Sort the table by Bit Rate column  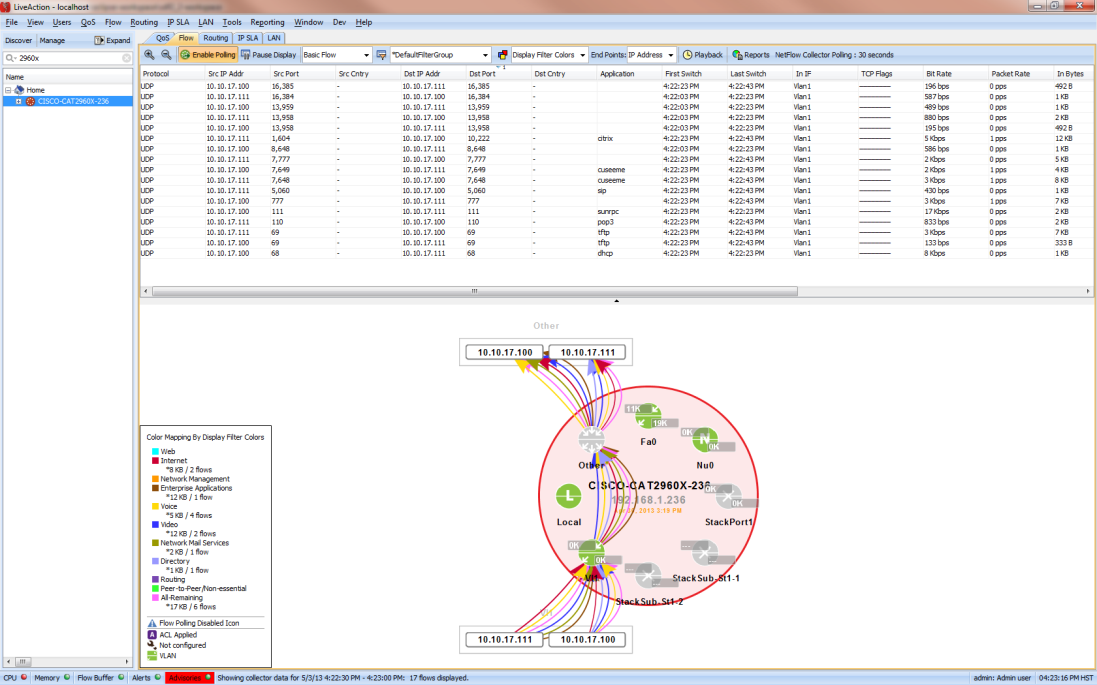pos(955,73)
